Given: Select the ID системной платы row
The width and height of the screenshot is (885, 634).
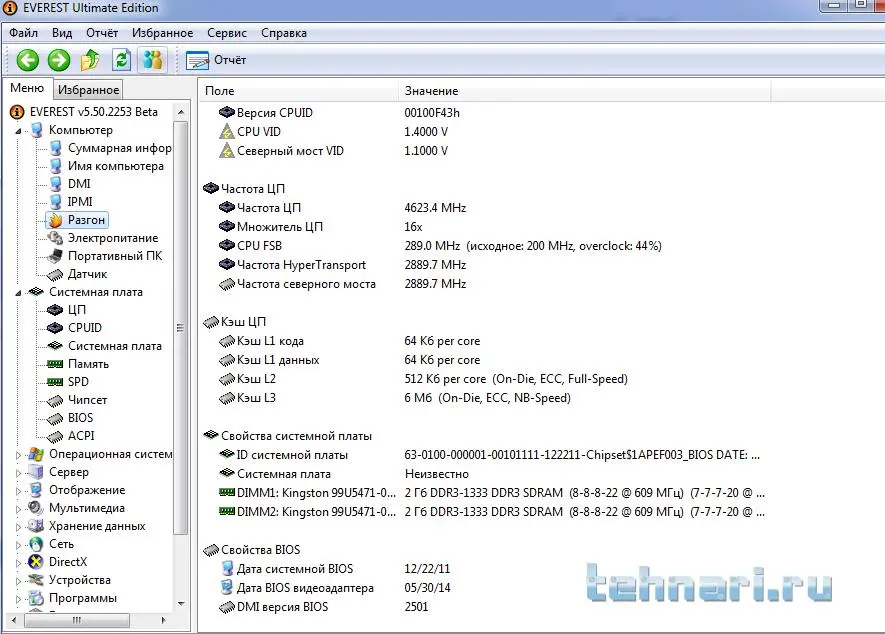Looking at the screenshot, I should (x=489, y=455).
